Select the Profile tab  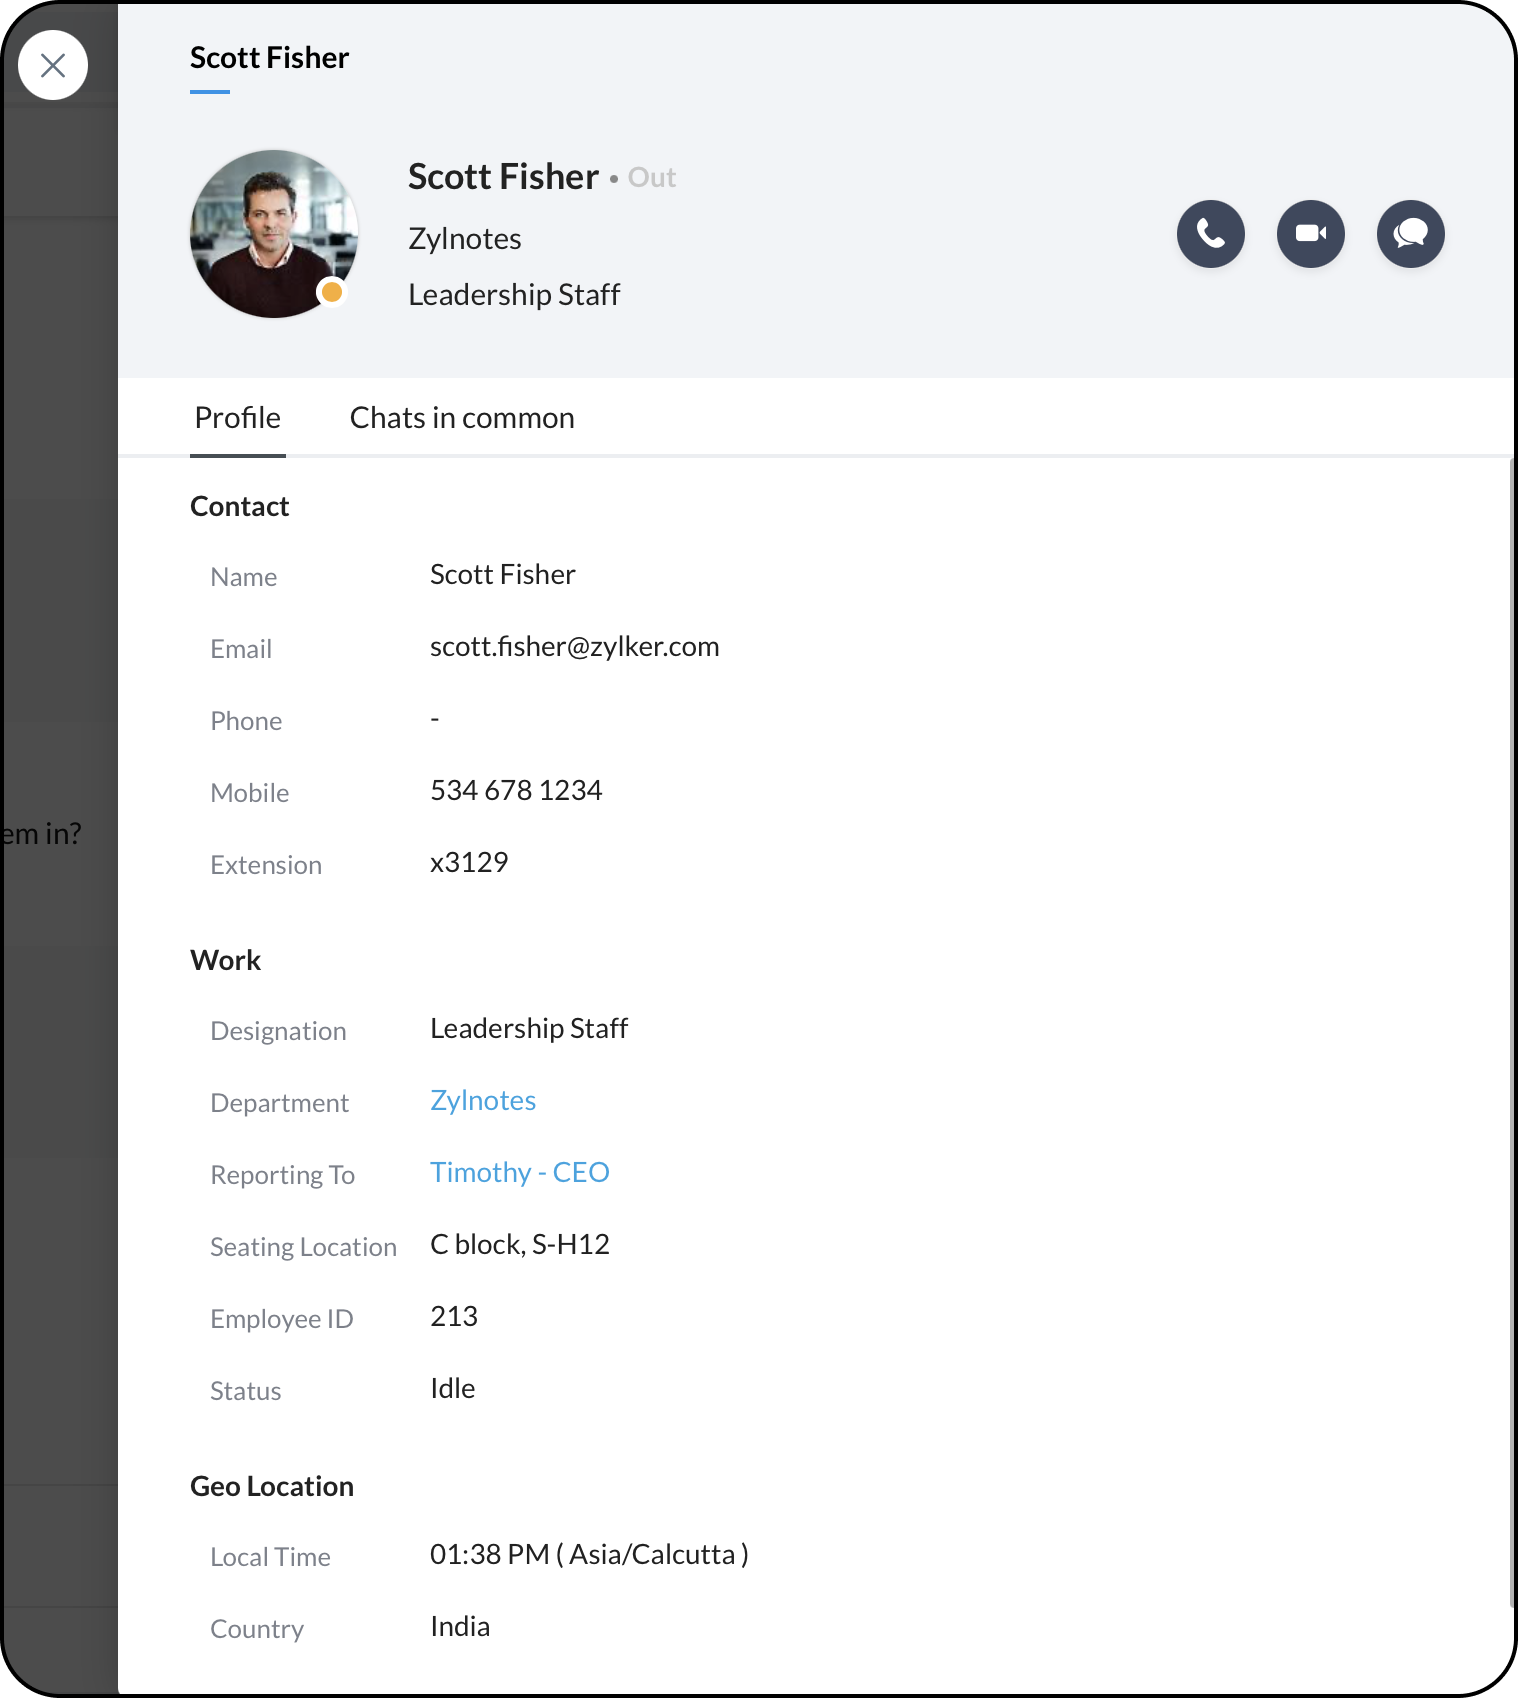coord(238,418)
